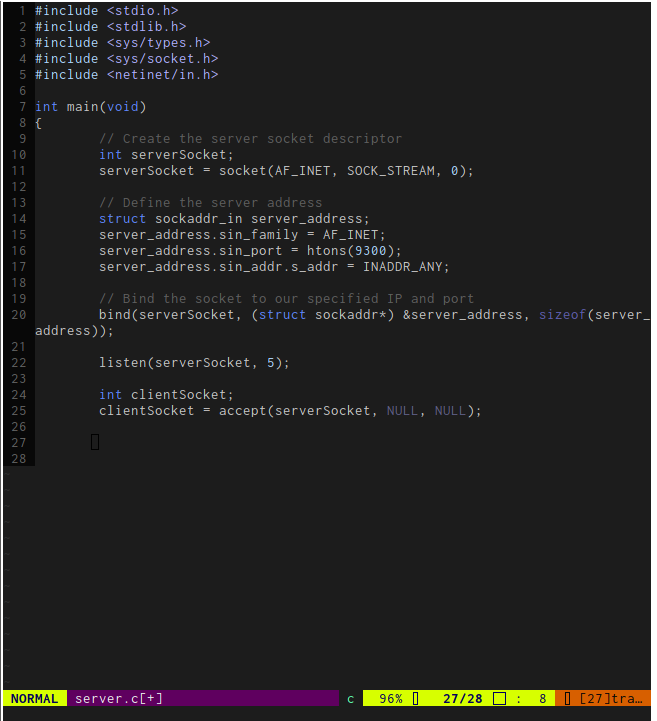Click the accept function call on line 25
This screenshot has width=657, height=721.
(243, 411)
